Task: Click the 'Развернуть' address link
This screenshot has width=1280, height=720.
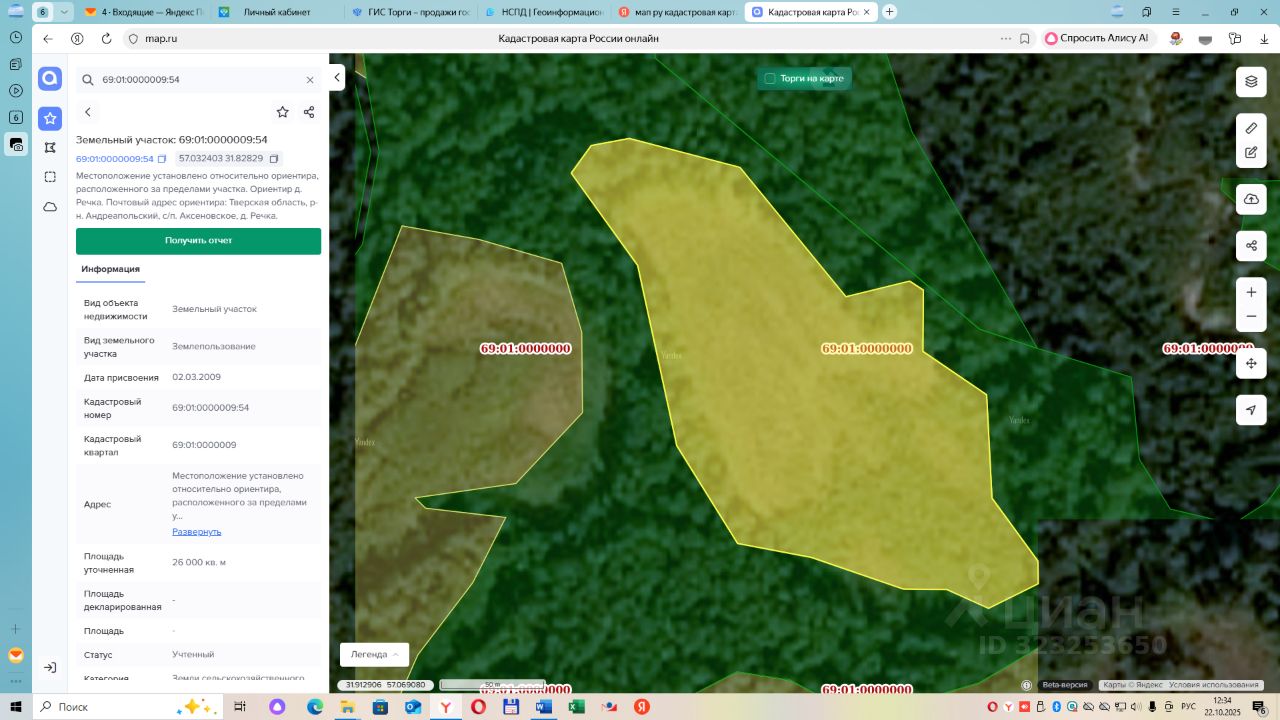Action: click(x=196, y=532)
